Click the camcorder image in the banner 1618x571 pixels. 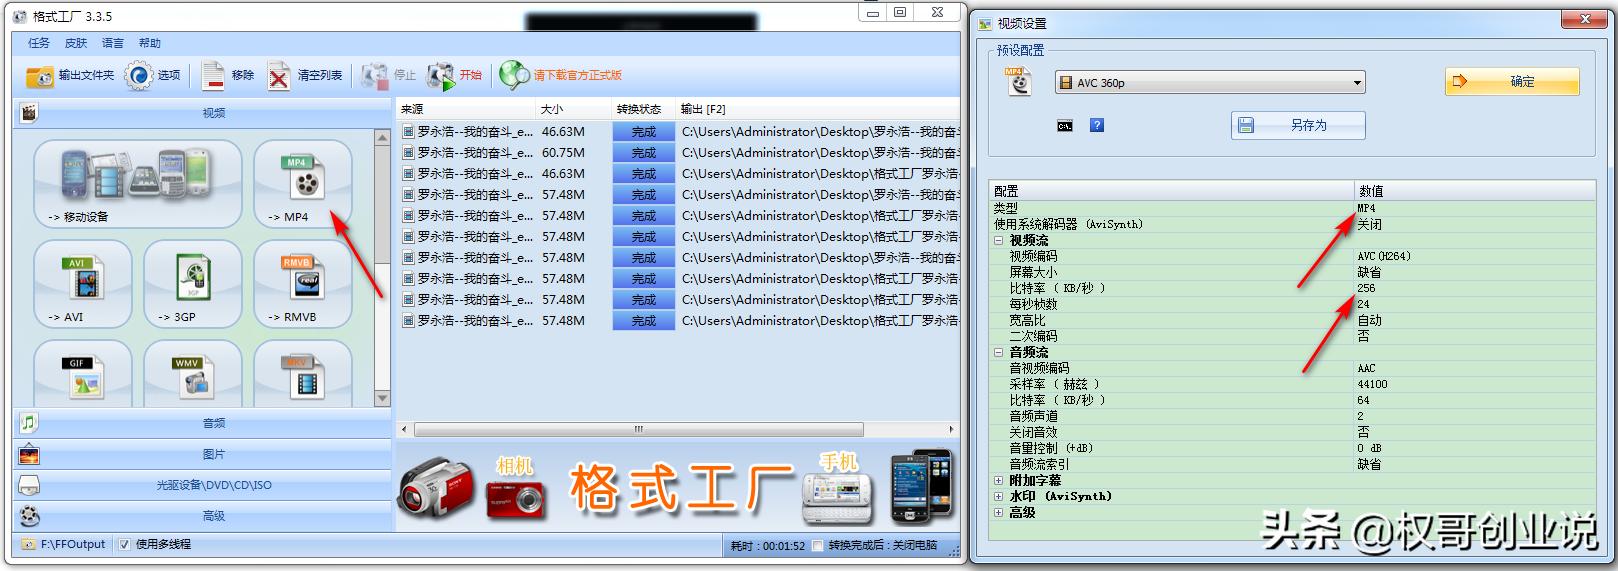click(436, 488)
